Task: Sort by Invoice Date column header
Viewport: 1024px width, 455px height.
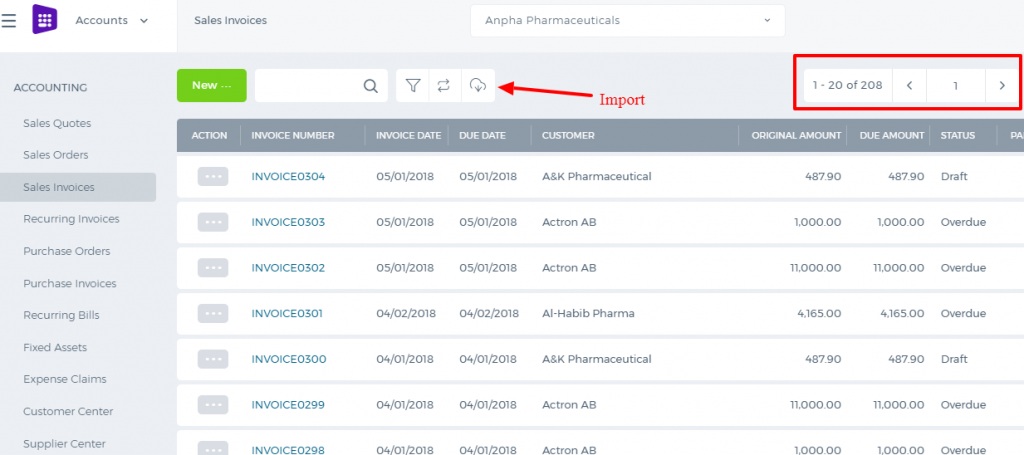Action: pyautogui.click(x=408, y=136)
